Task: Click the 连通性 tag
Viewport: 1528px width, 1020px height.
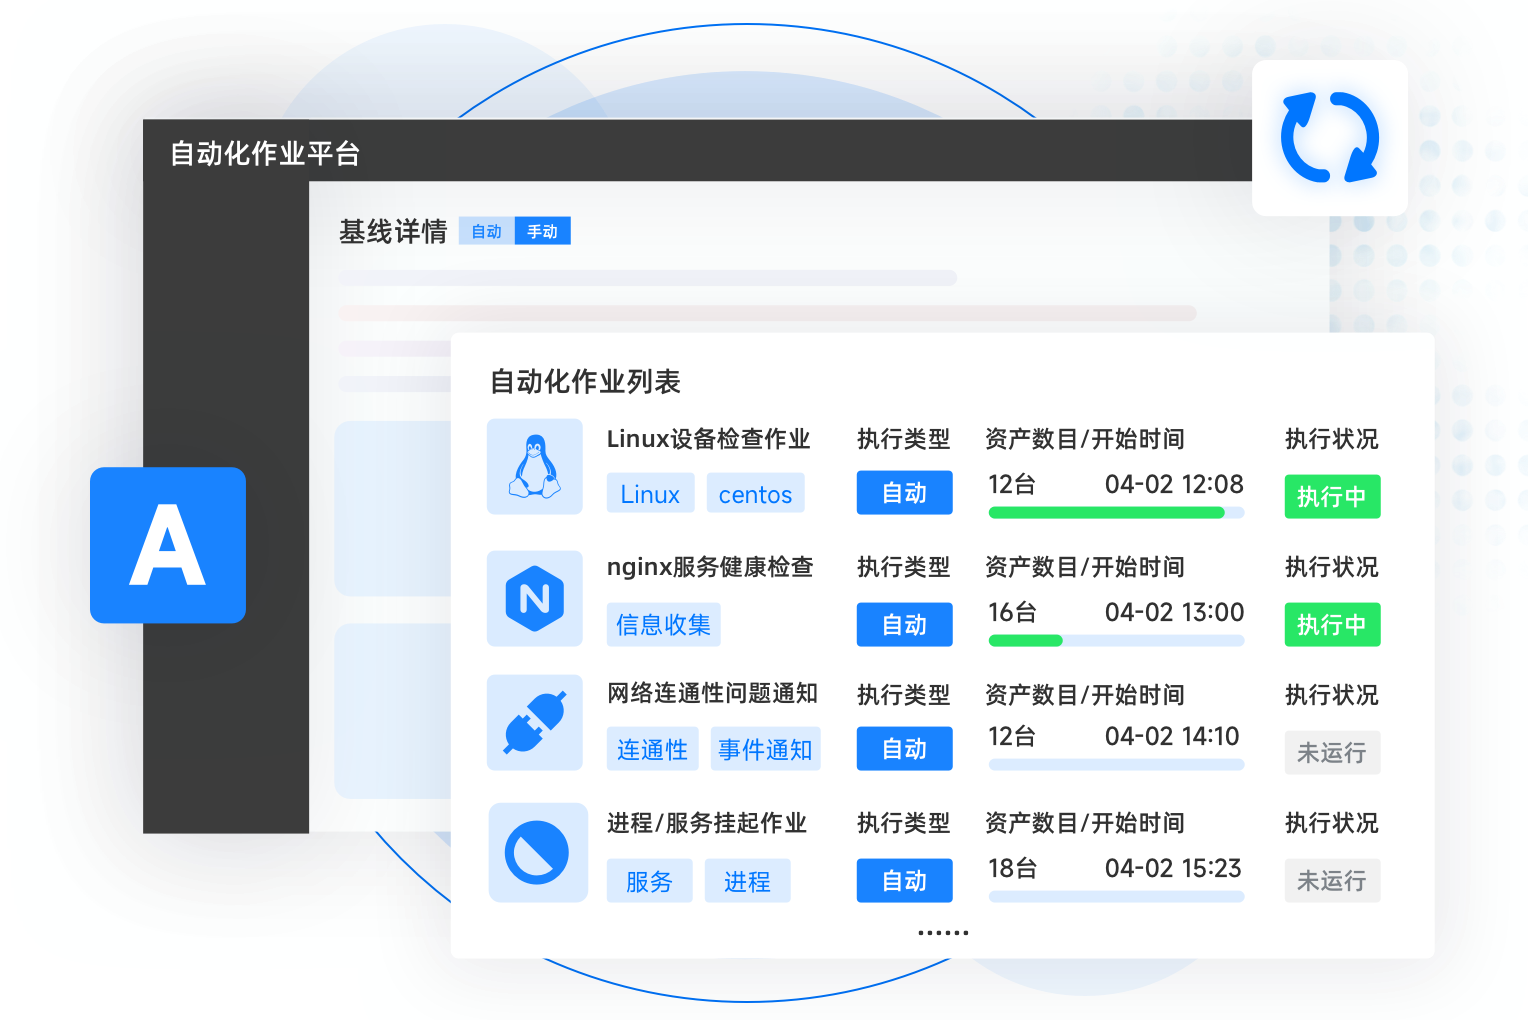Action: point(652,750)
